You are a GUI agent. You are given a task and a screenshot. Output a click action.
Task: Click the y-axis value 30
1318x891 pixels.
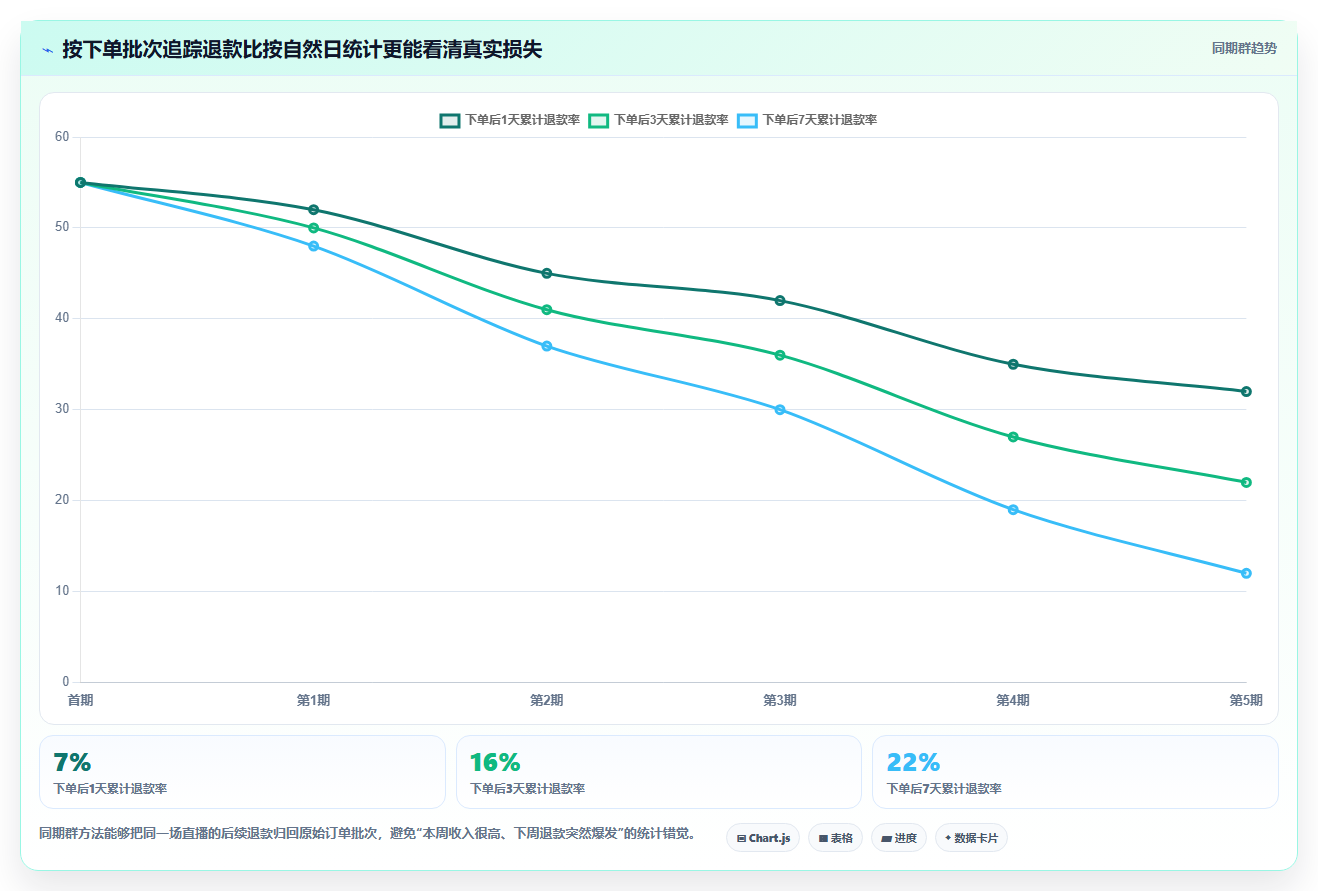point(62,409)
